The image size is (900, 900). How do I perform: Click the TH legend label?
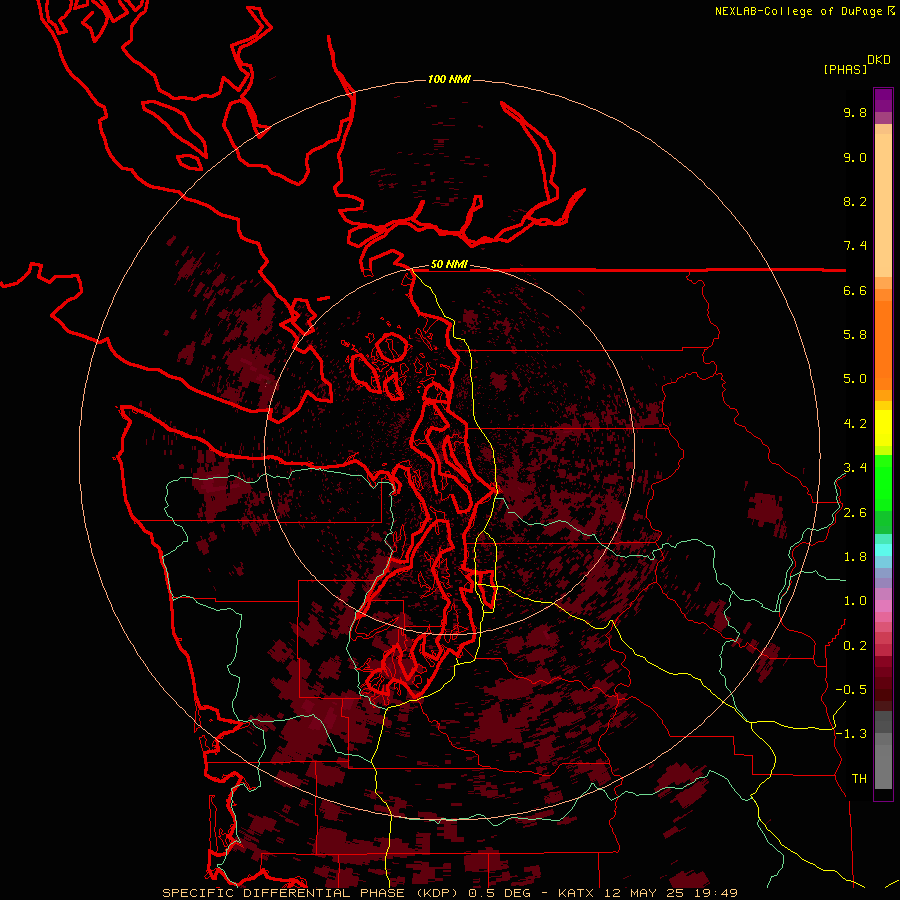(x=859, y=779)
